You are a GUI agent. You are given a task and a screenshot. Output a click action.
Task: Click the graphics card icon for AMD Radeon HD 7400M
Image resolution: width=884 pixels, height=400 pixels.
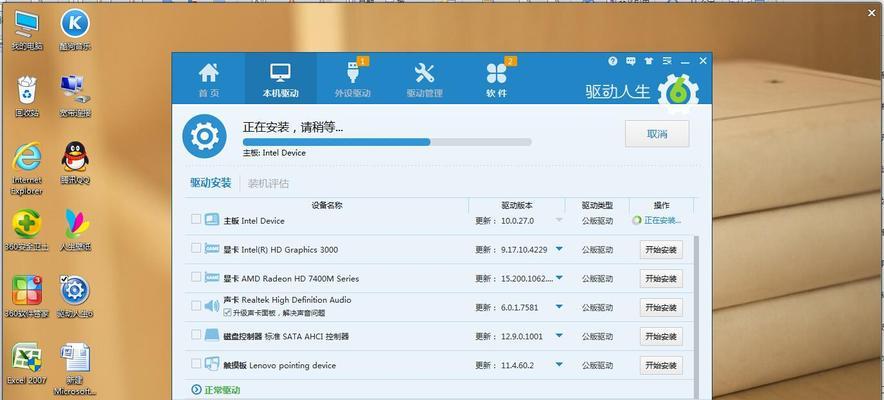click(212, 277)
